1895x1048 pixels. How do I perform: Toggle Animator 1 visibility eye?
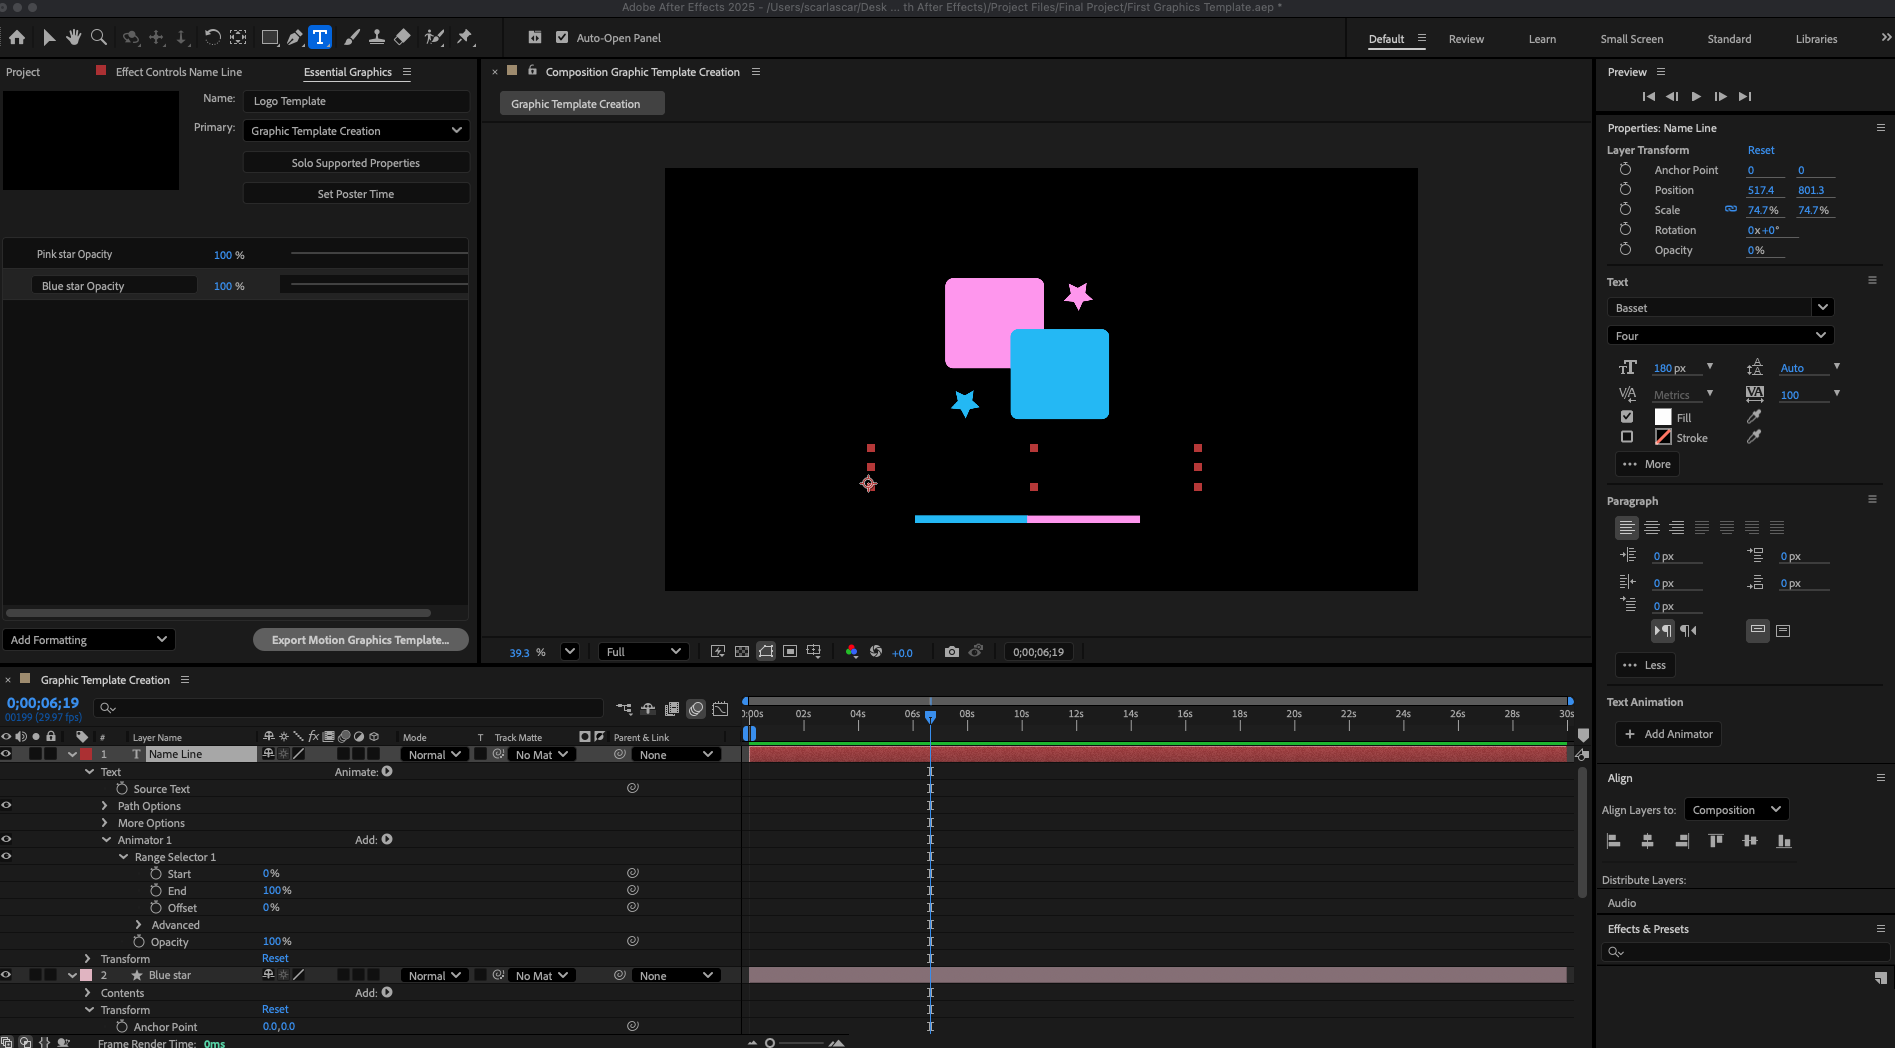(6, 839)
